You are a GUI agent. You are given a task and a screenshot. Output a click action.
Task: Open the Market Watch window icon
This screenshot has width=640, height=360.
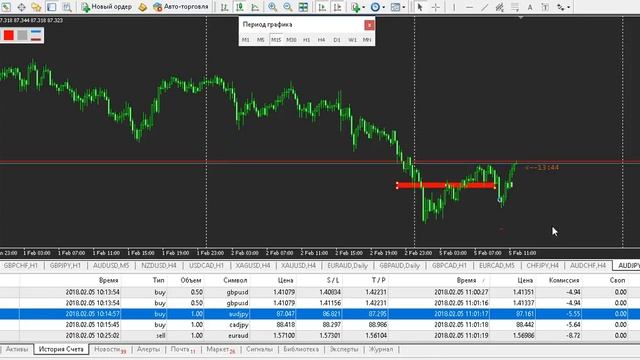coord(6,7)
